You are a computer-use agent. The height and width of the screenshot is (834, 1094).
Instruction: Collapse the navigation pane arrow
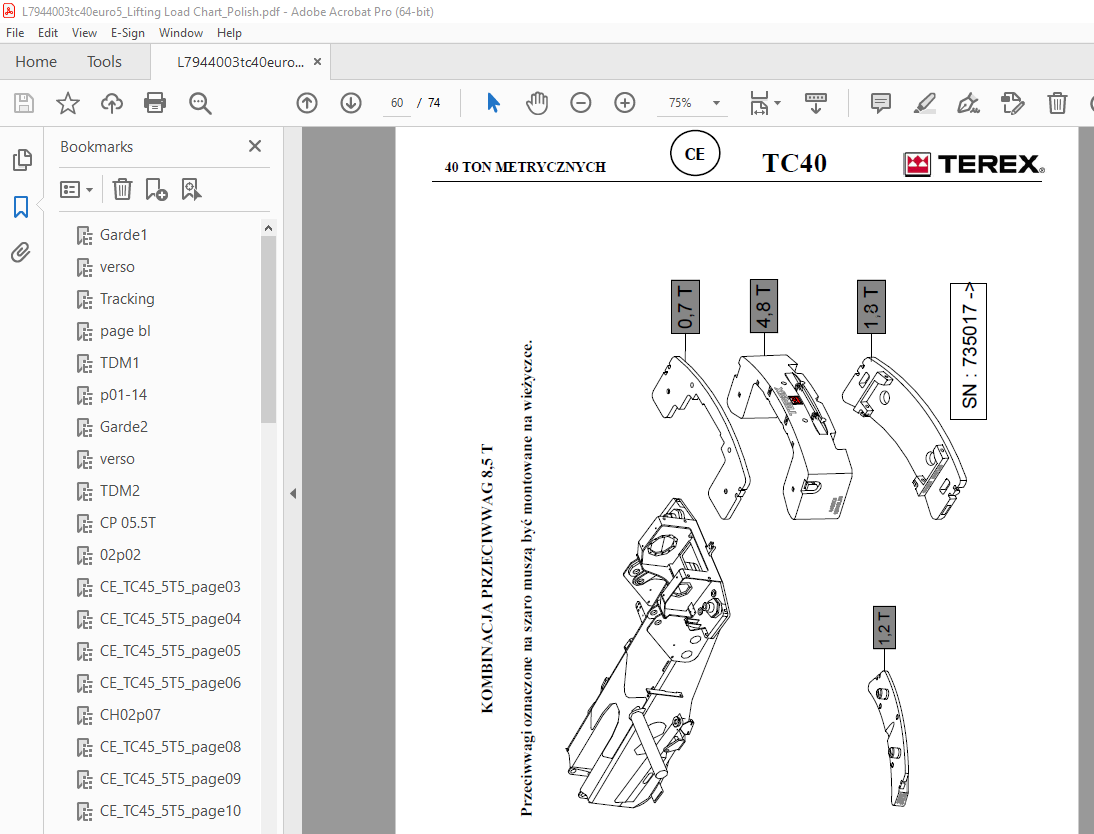coord(293,493)
